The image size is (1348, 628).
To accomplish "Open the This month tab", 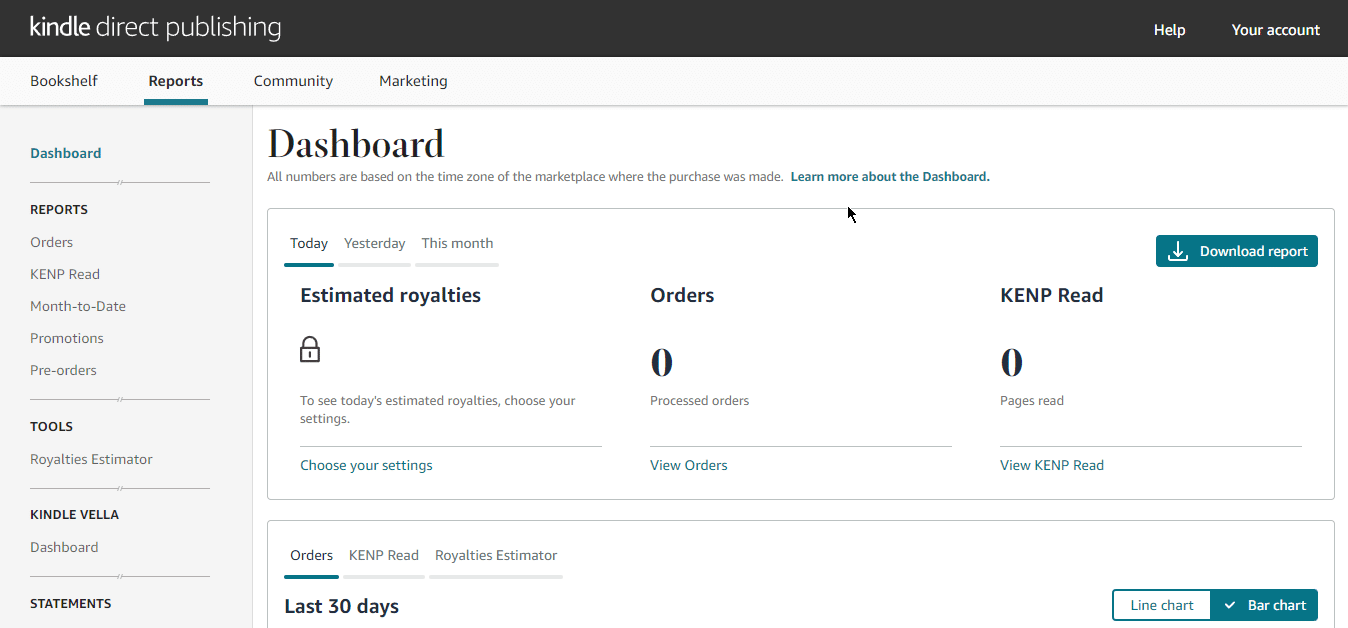I will click(457, 243).
